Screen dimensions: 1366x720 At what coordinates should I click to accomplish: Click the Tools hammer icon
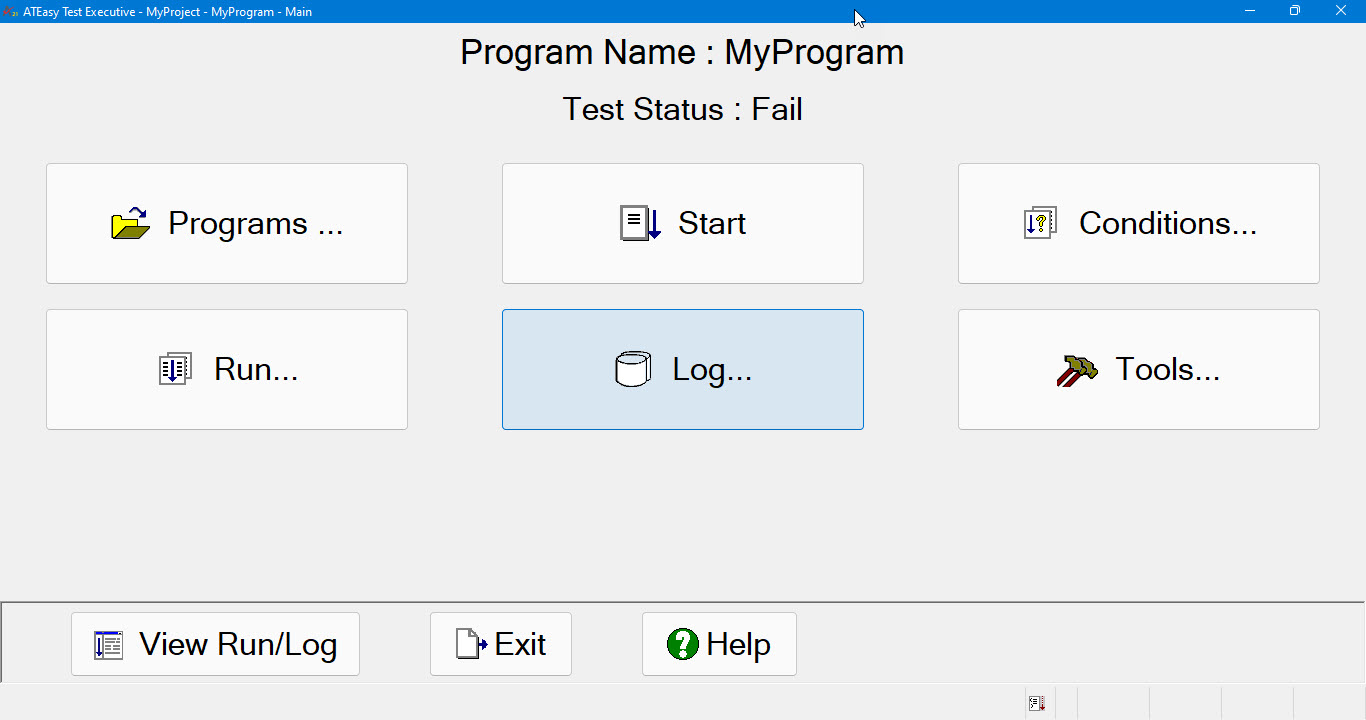(1076, 370)
